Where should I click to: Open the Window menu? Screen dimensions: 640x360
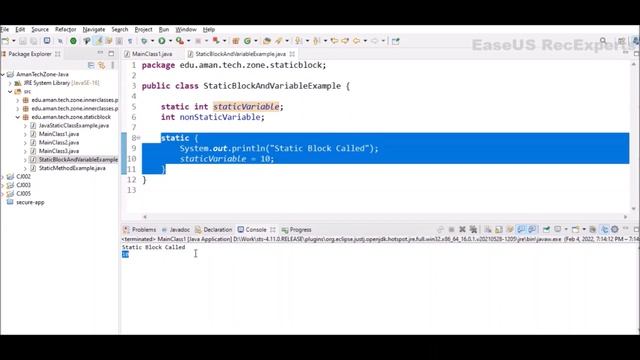[186, 29]
